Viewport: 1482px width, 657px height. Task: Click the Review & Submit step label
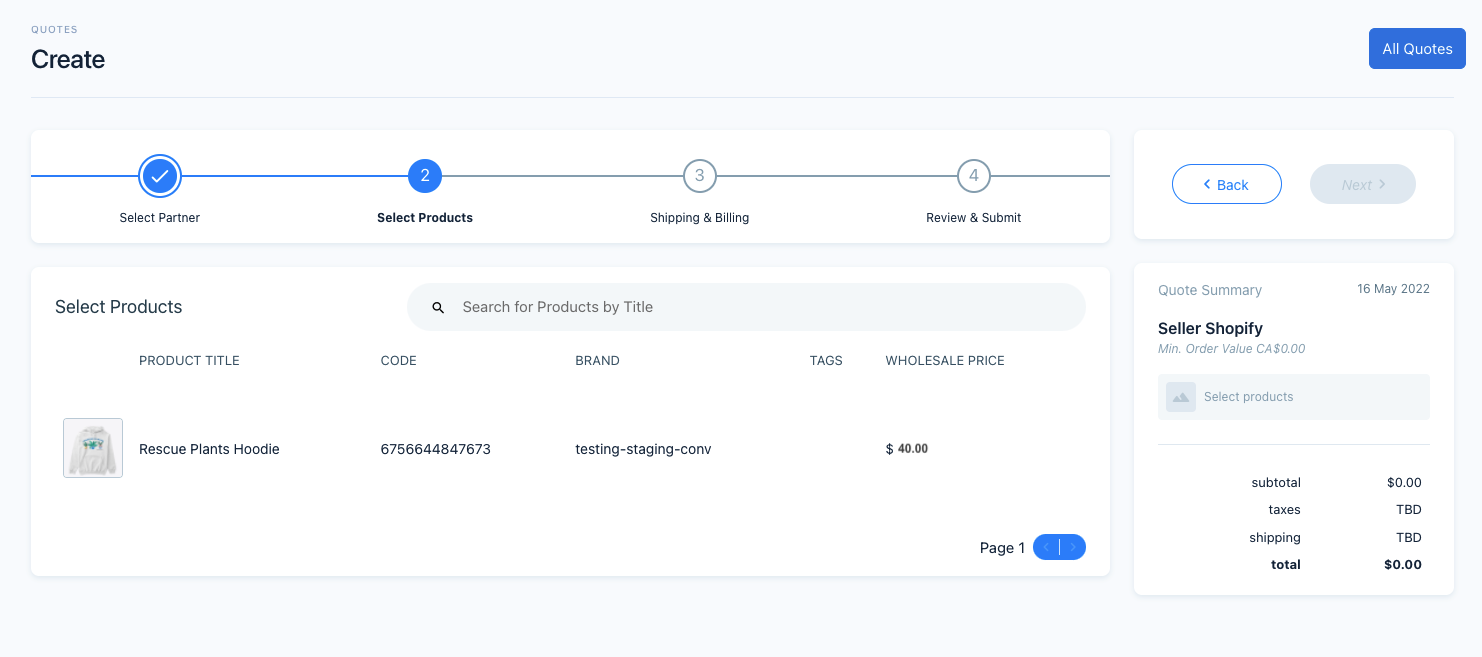974,217
